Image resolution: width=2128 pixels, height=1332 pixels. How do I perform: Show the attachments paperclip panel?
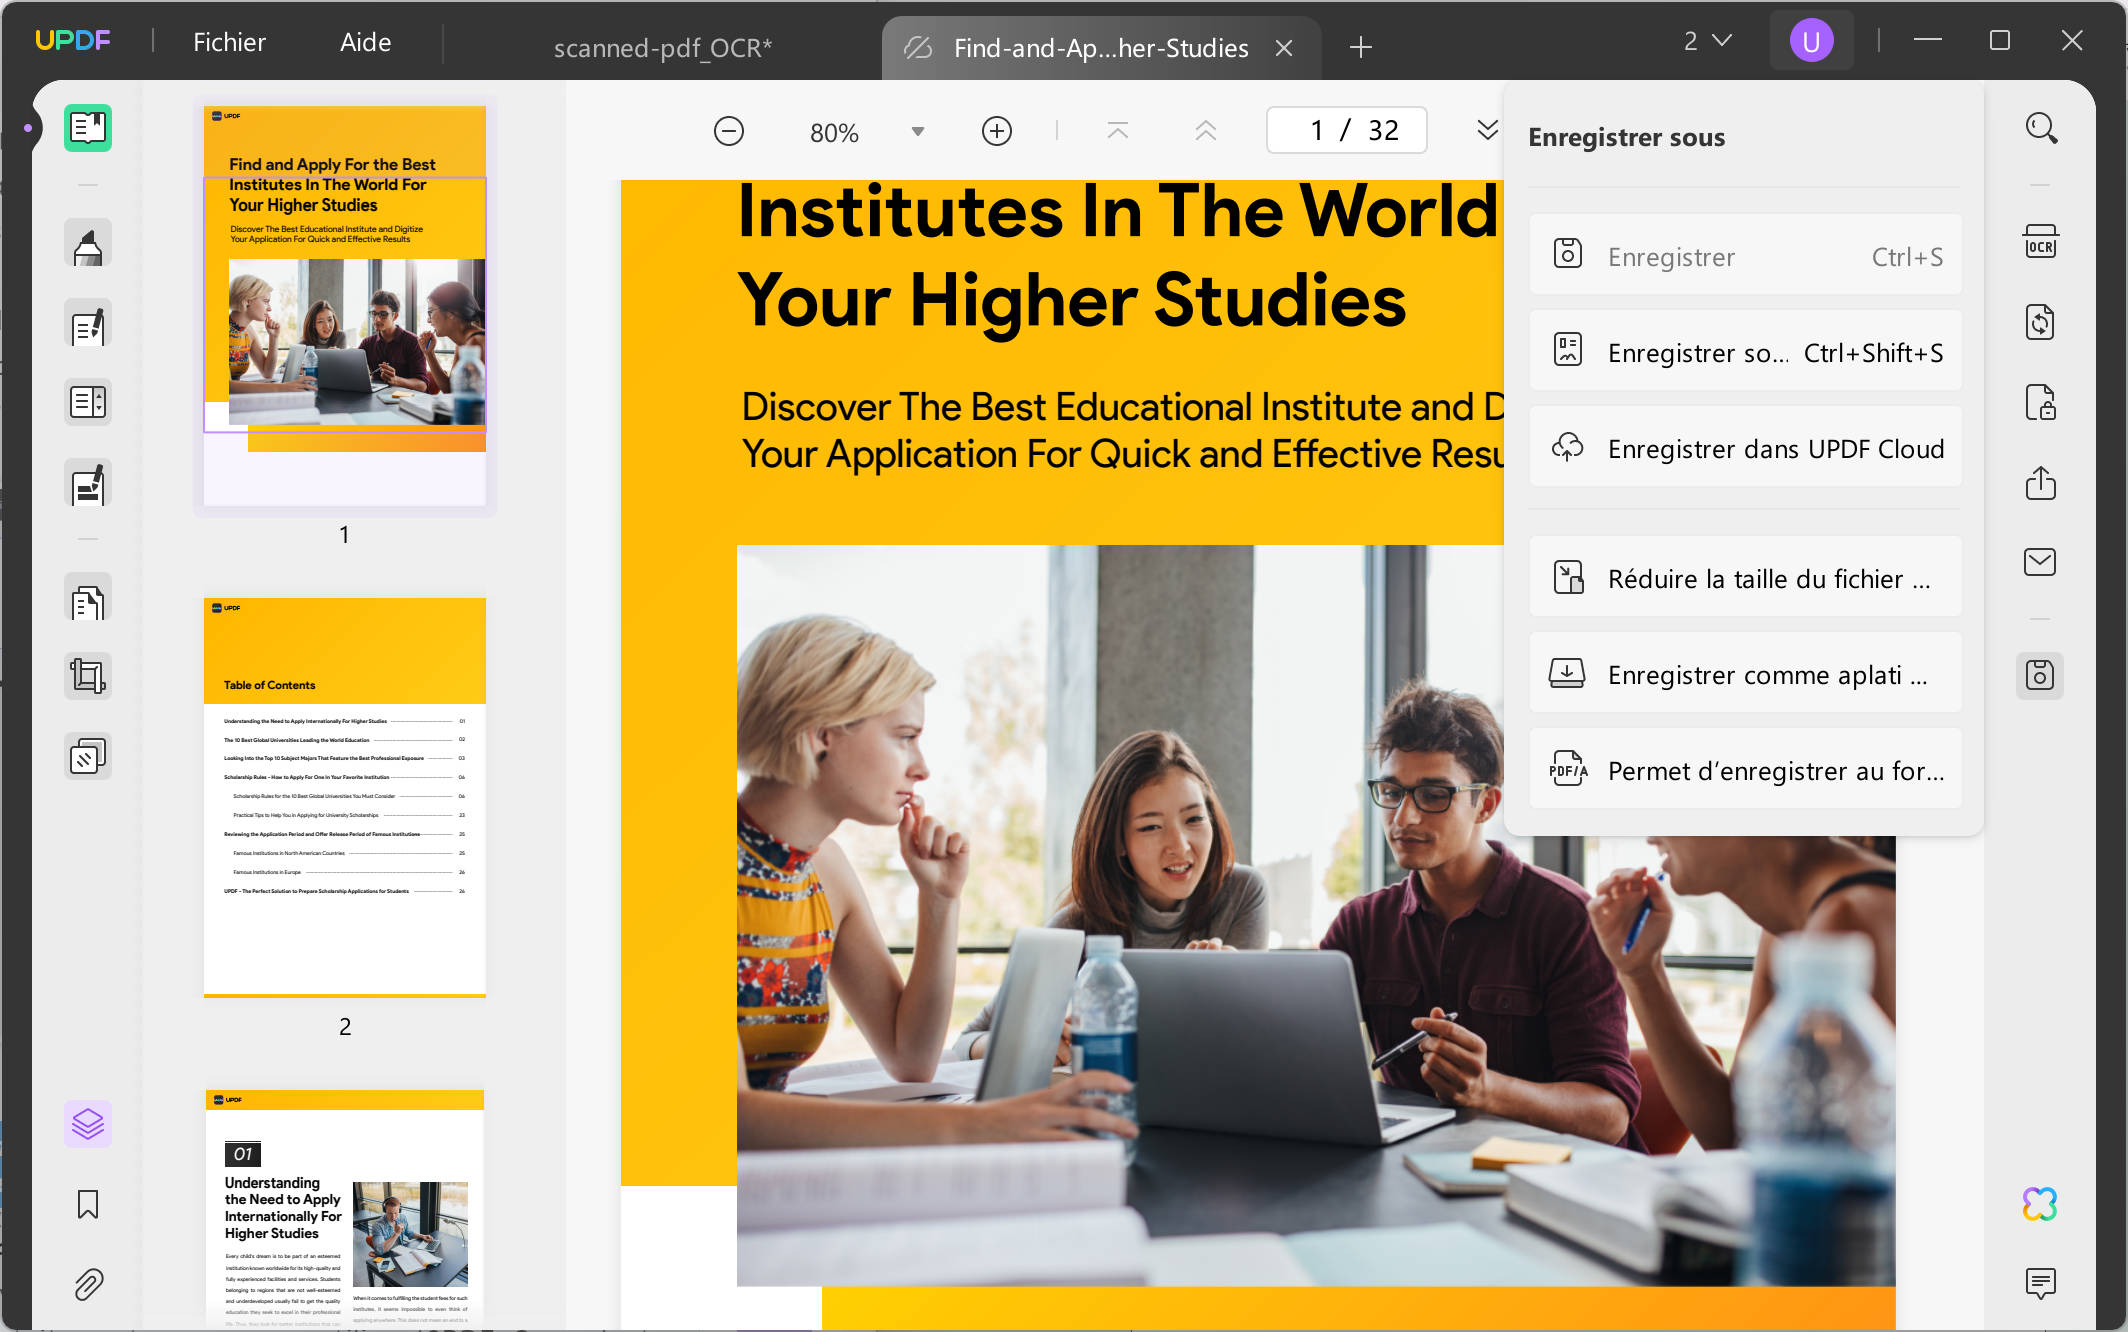88,1284
